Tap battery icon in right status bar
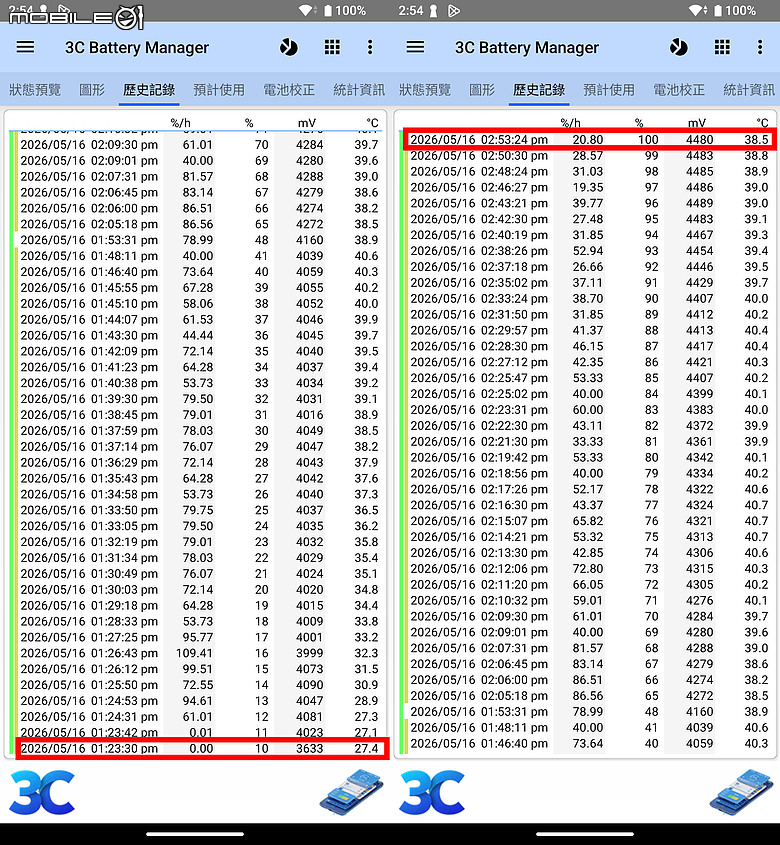780x845 pixels. [718, 10]
